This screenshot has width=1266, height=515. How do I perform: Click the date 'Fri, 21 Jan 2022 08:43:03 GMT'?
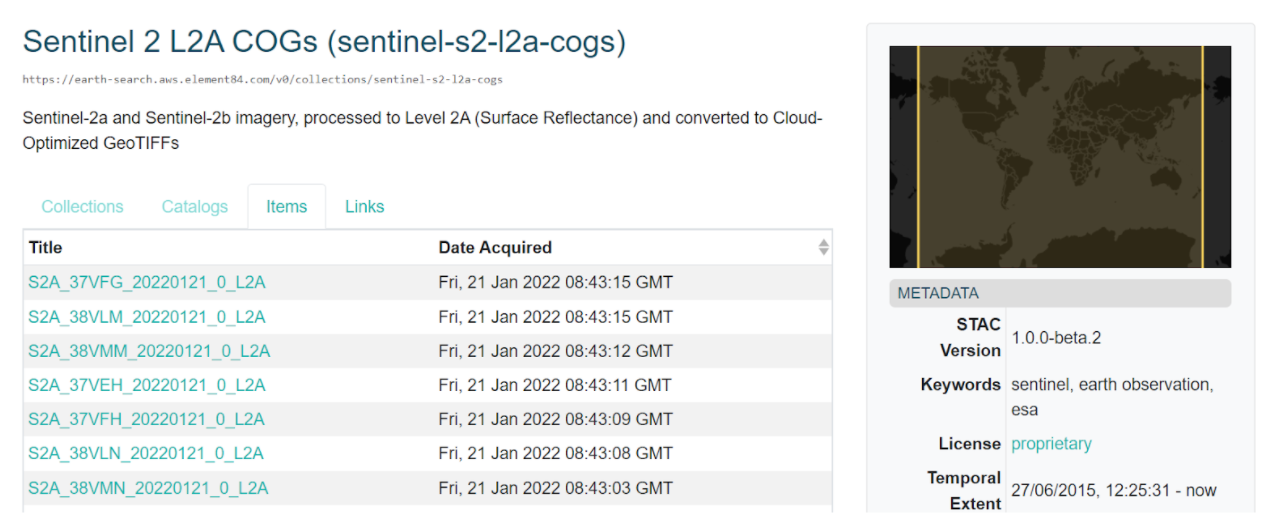pyautogui.click(x=556, y=488)
